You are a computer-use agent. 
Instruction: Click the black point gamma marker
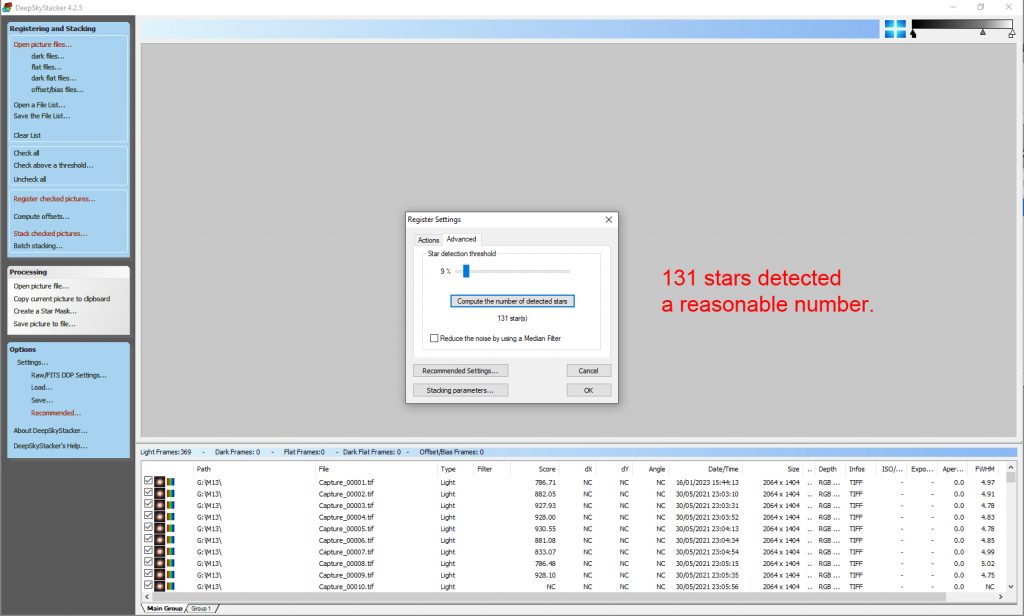(x=913, y=34)
